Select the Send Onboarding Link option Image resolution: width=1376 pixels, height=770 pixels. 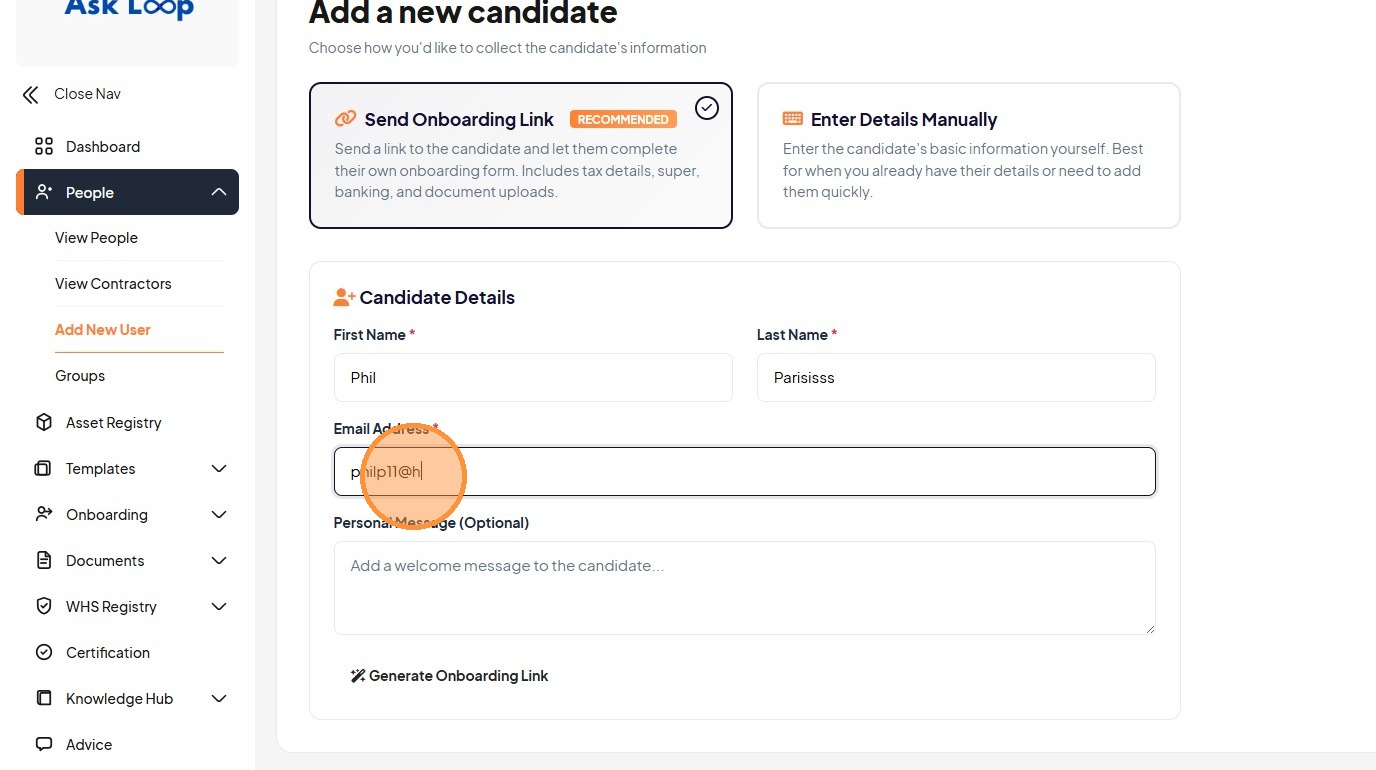coord(520,155)
